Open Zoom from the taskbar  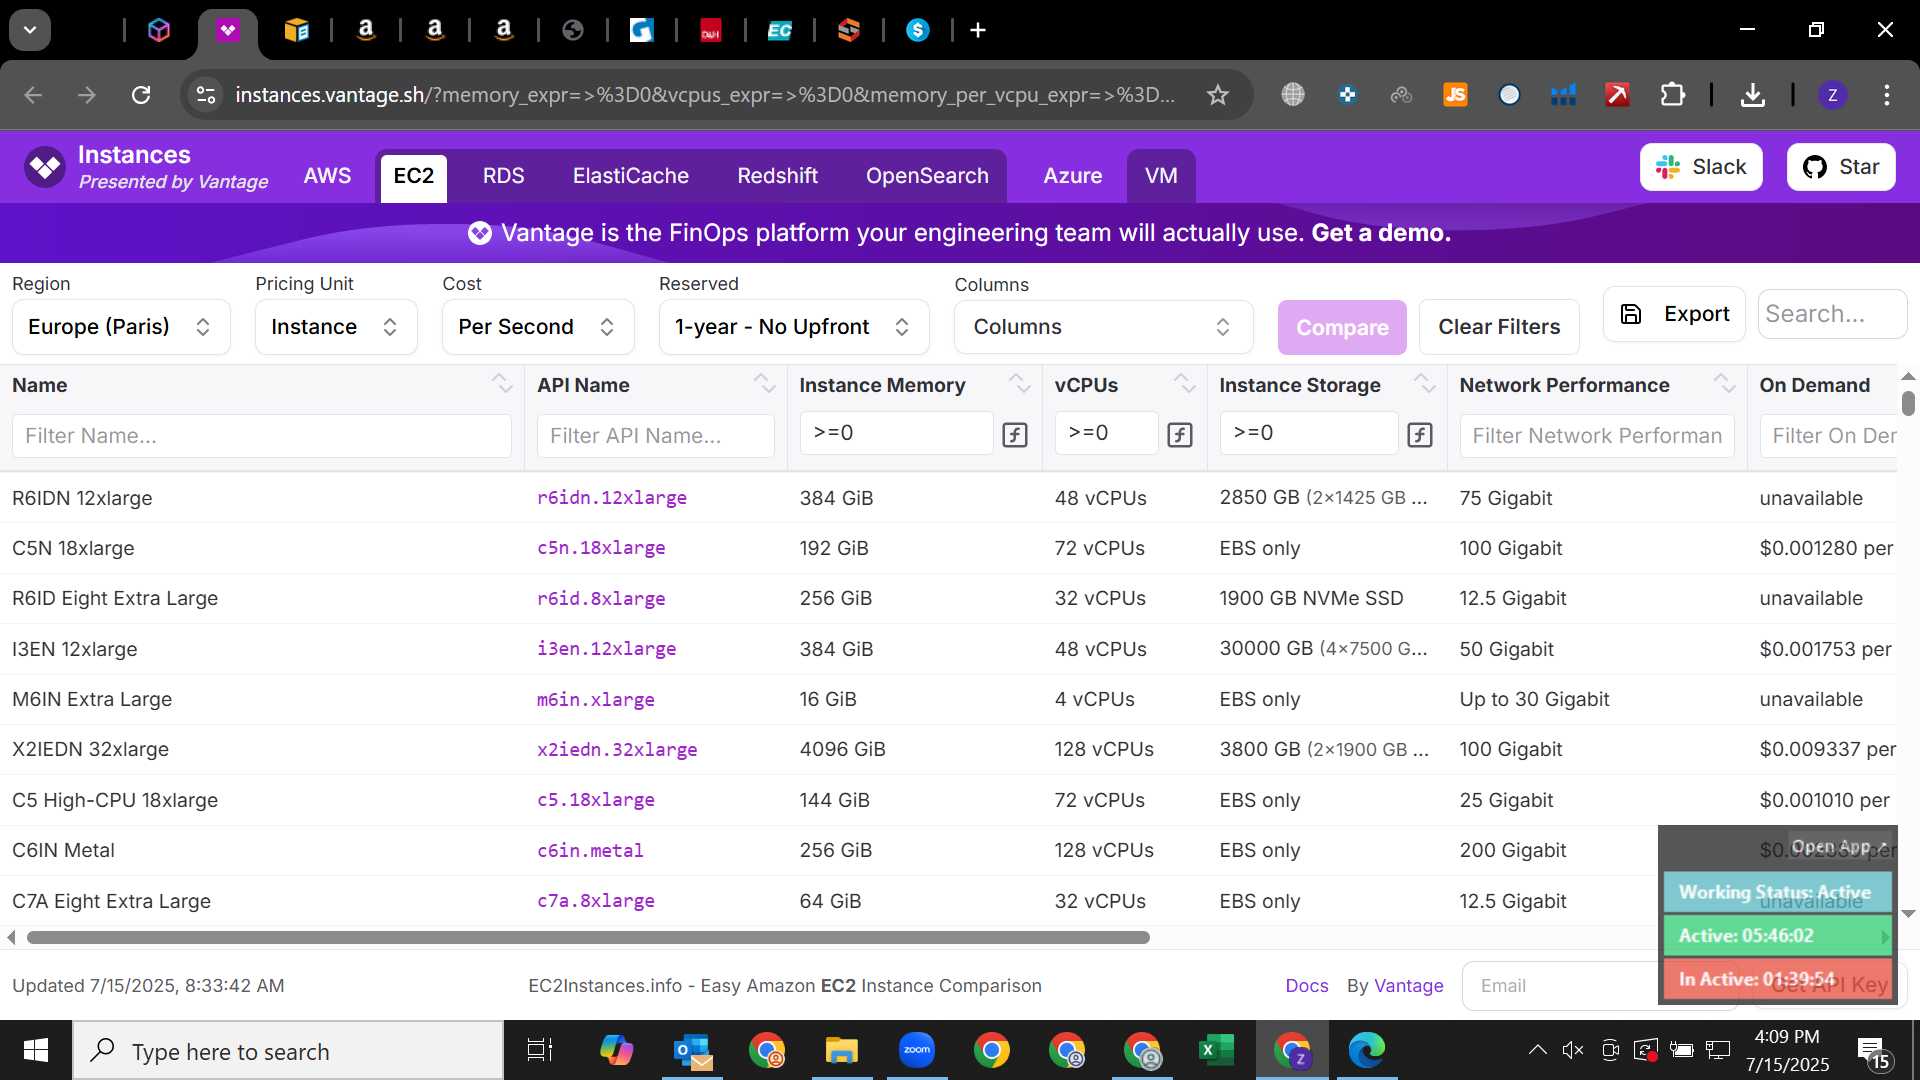coord(916,1050)
